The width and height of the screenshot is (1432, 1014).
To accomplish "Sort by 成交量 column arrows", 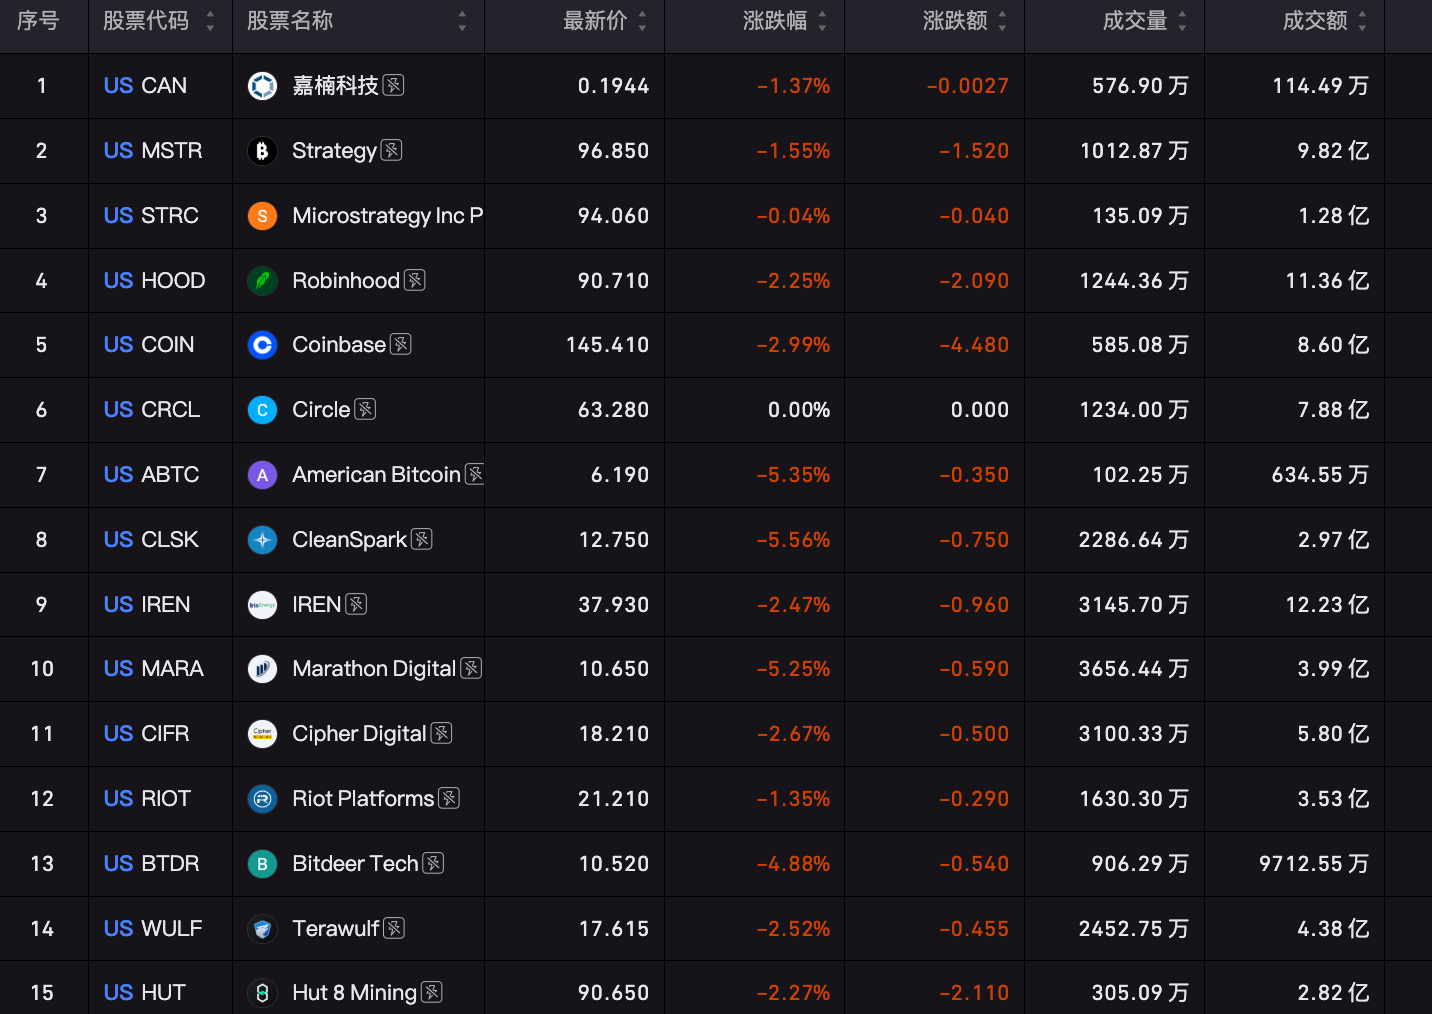I will click(x=1182, y=21).
